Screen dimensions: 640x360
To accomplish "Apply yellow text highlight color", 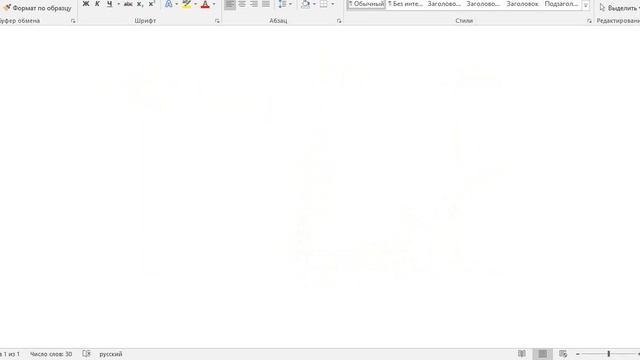I will coord(187,4).
